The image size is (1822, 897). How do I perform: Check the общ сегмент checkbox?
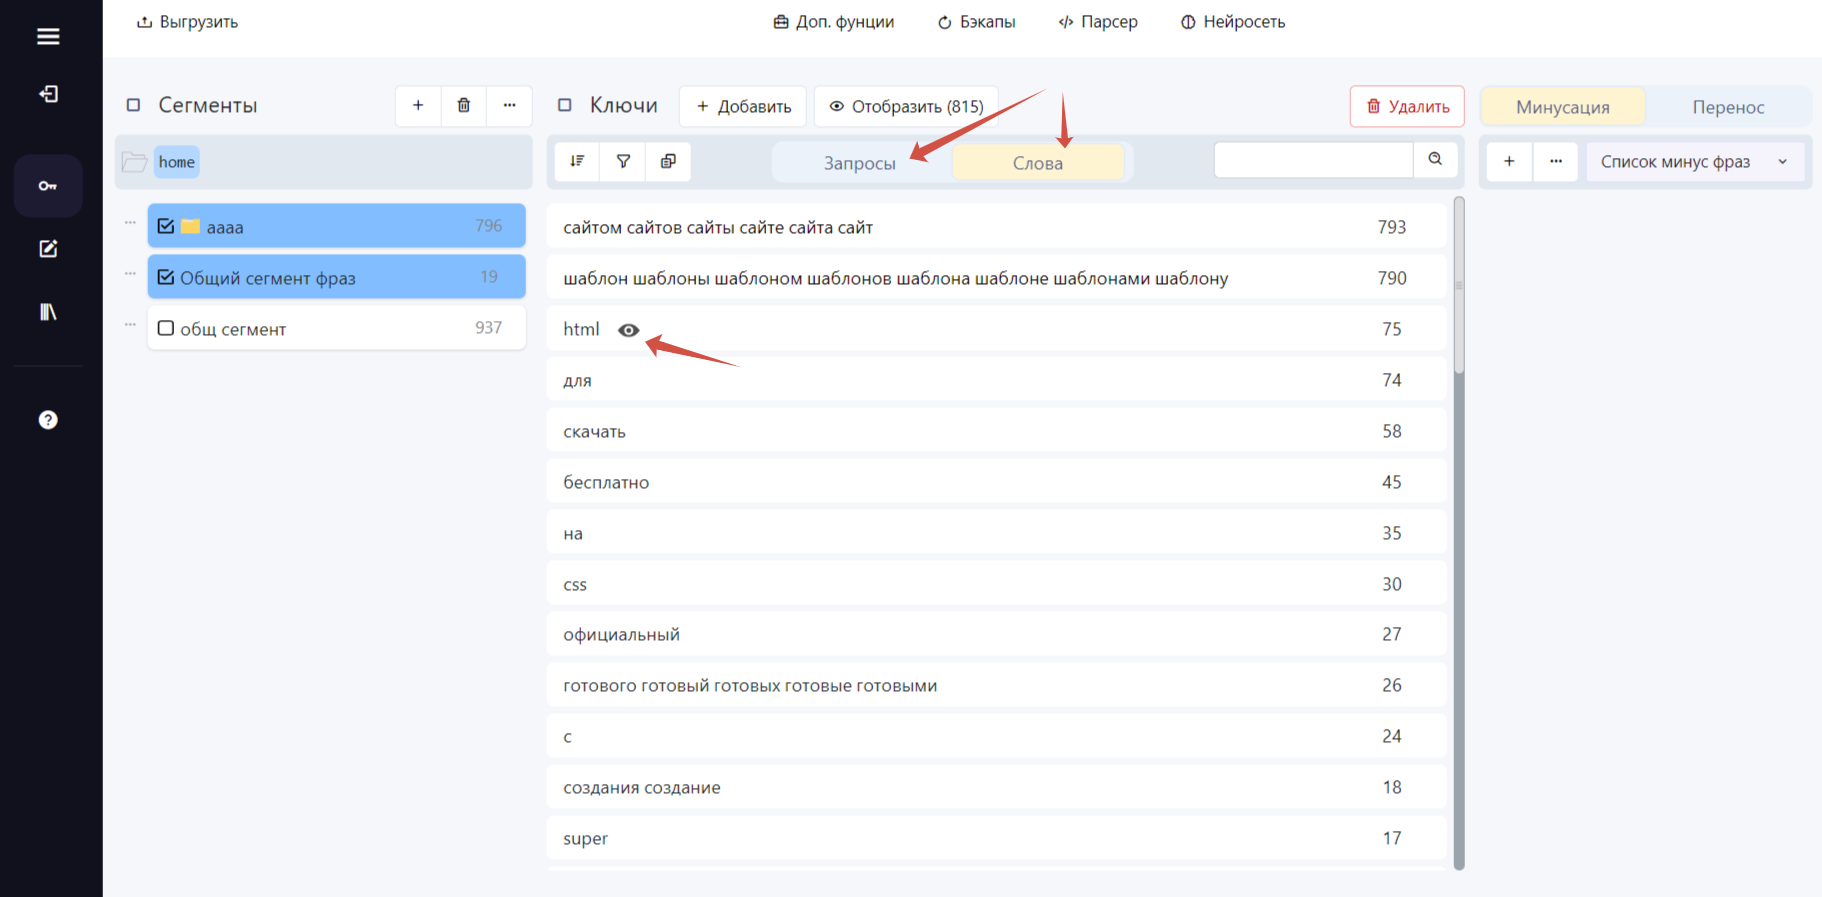click(166, 328)
